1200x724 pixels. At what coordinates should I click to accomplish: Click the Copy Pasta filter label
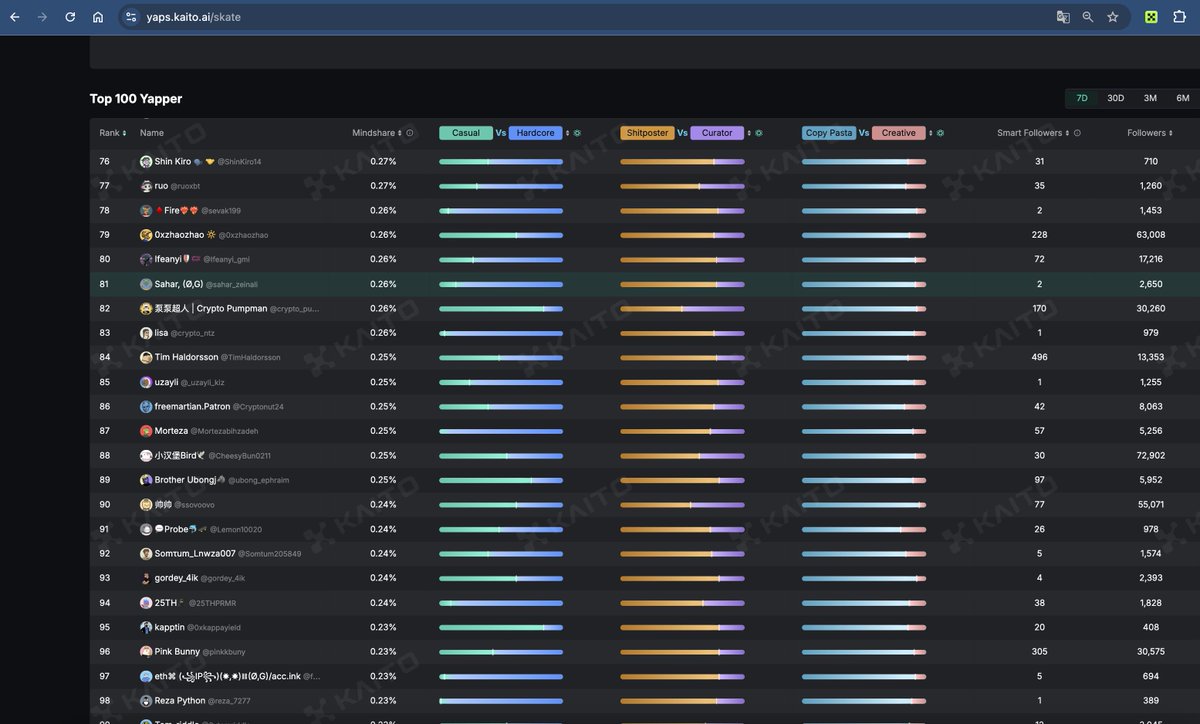(829, 133)
